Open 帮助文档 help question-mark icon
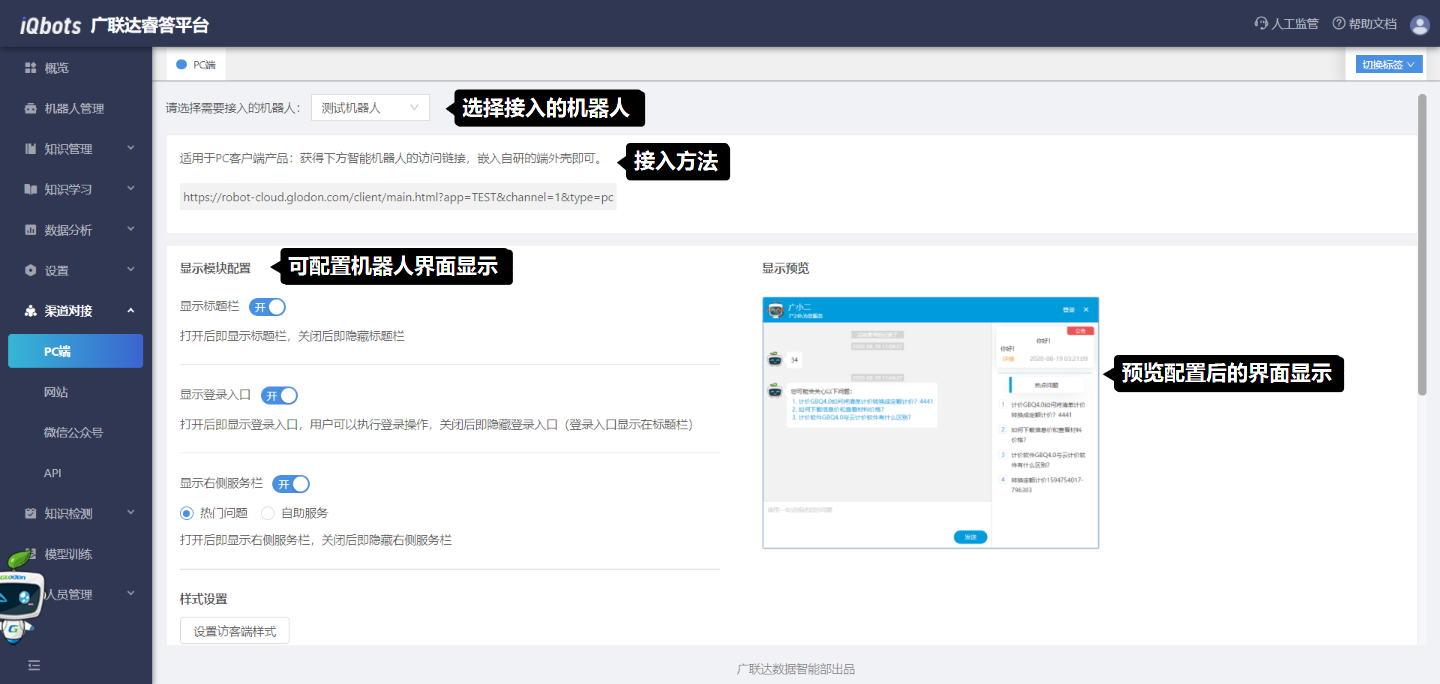Screen dimensions: 1440x684 pyautogui.click(x=1339, y=24)
